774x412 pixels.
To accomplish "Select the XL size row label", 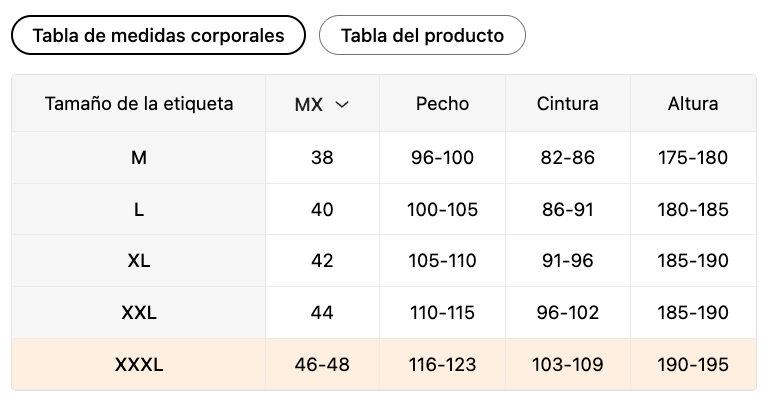I will [x=139, y=261].
